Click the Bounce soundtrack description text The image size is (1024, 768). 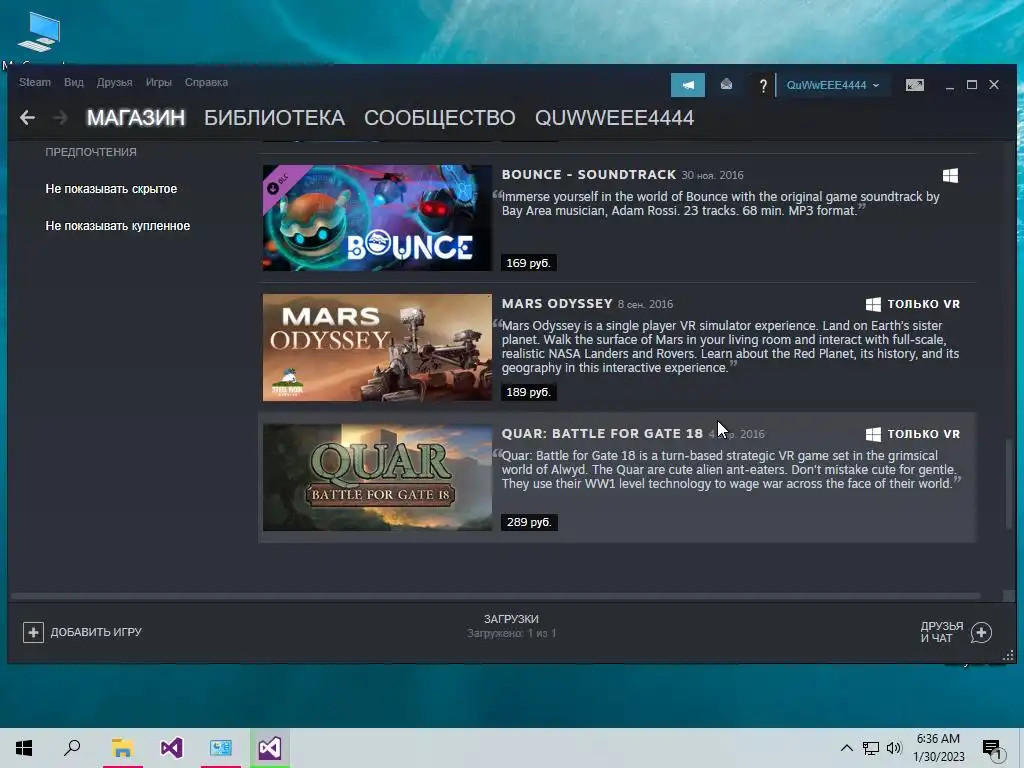pyautogui.click(x=720, y=204)
